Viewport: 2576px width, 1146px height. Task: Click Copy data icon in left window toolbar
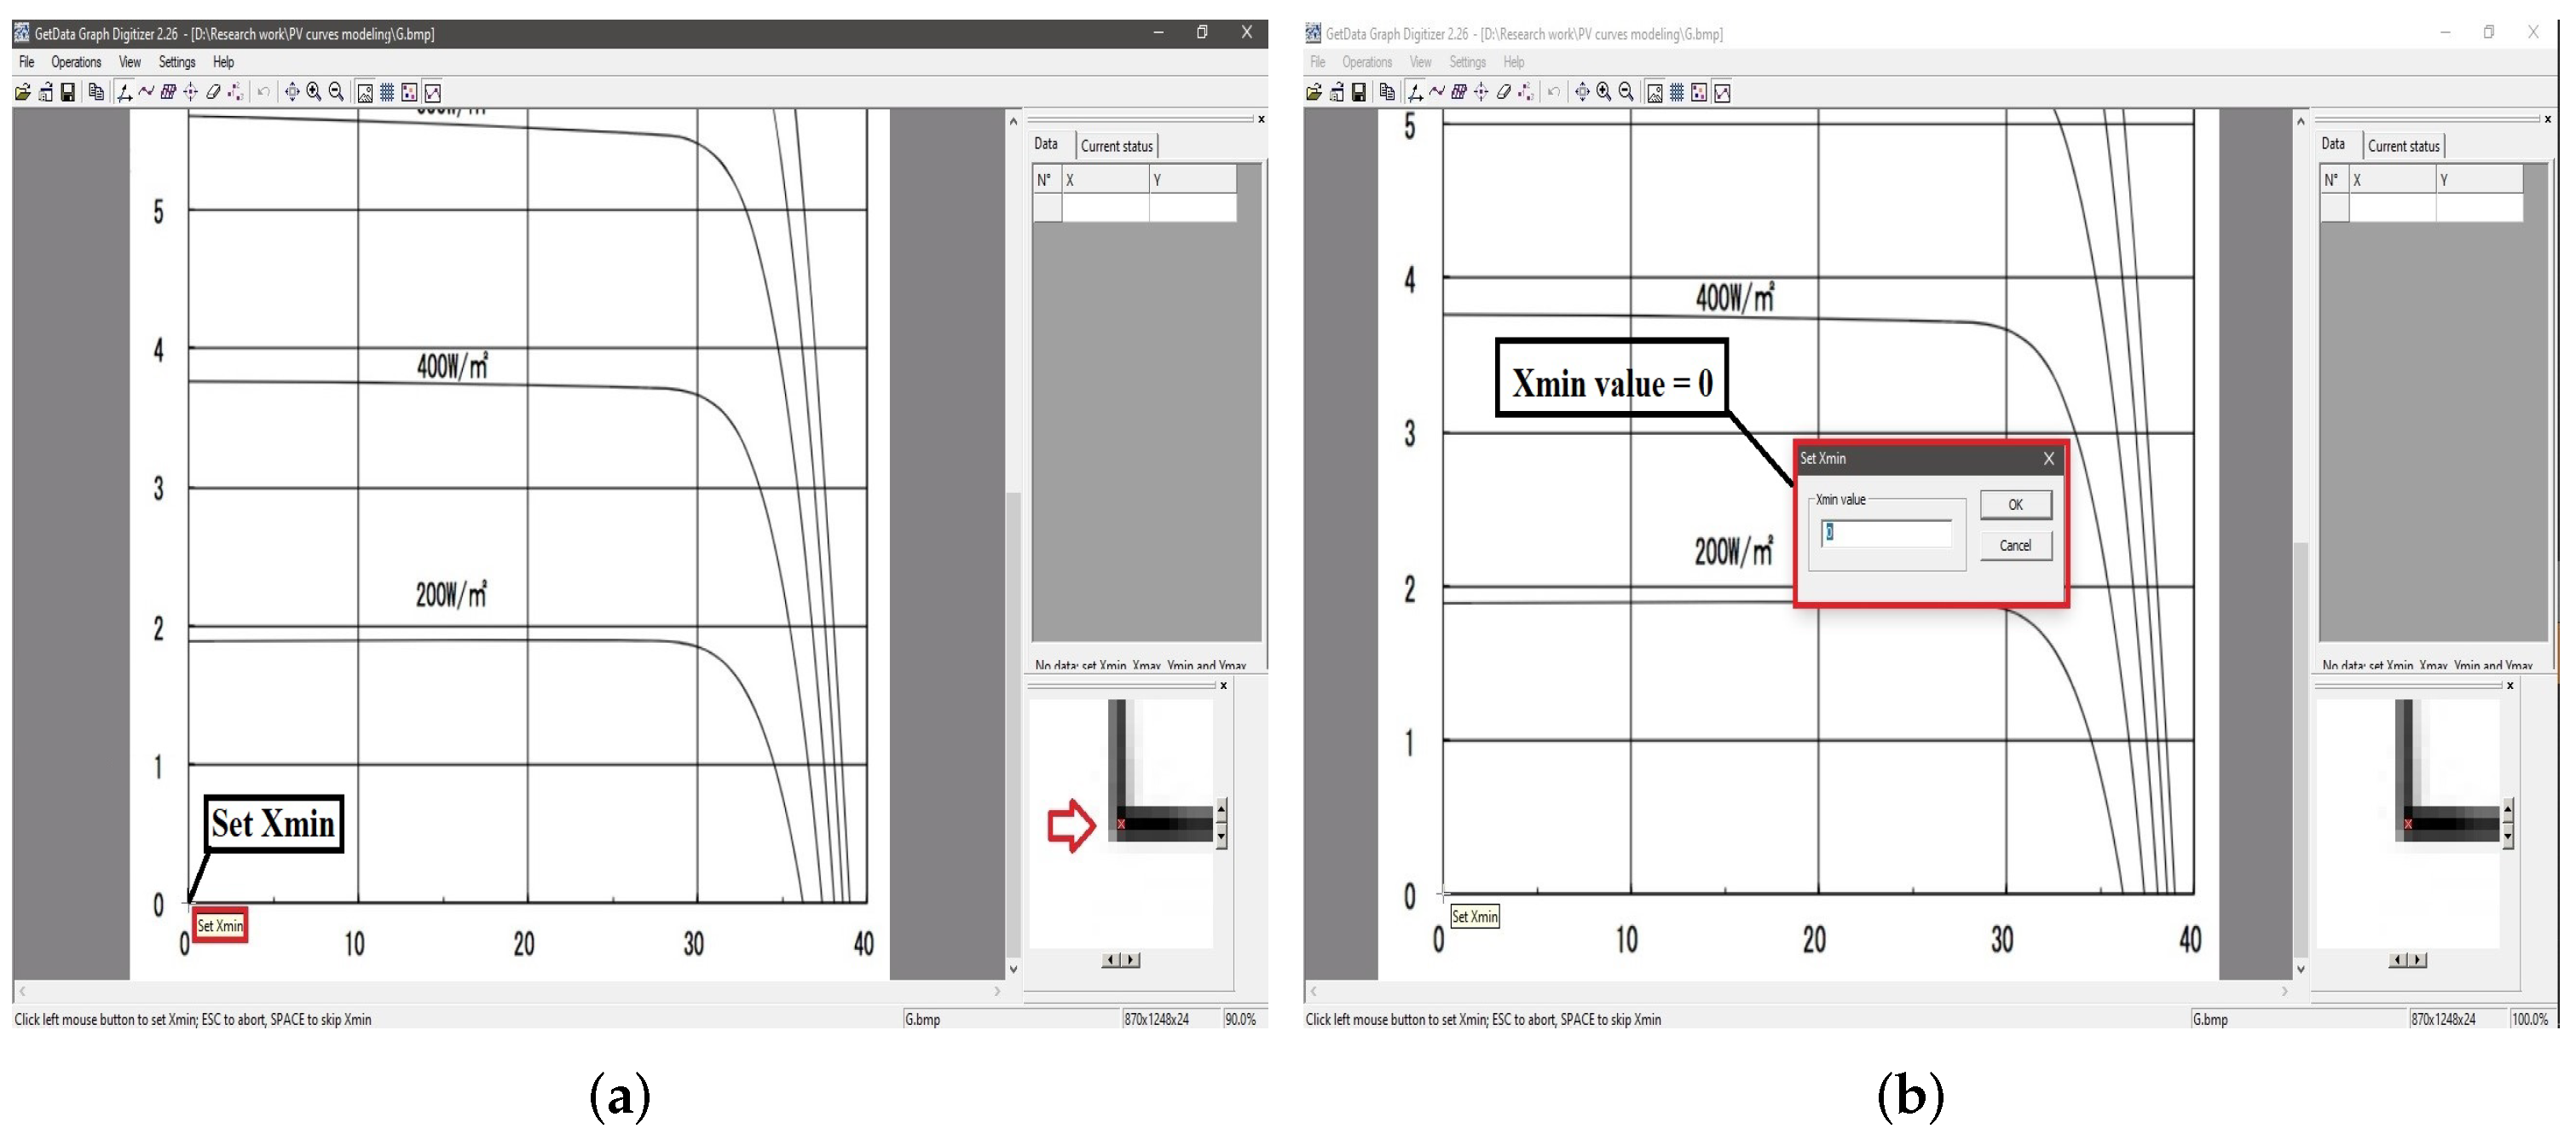coord(96,93)
